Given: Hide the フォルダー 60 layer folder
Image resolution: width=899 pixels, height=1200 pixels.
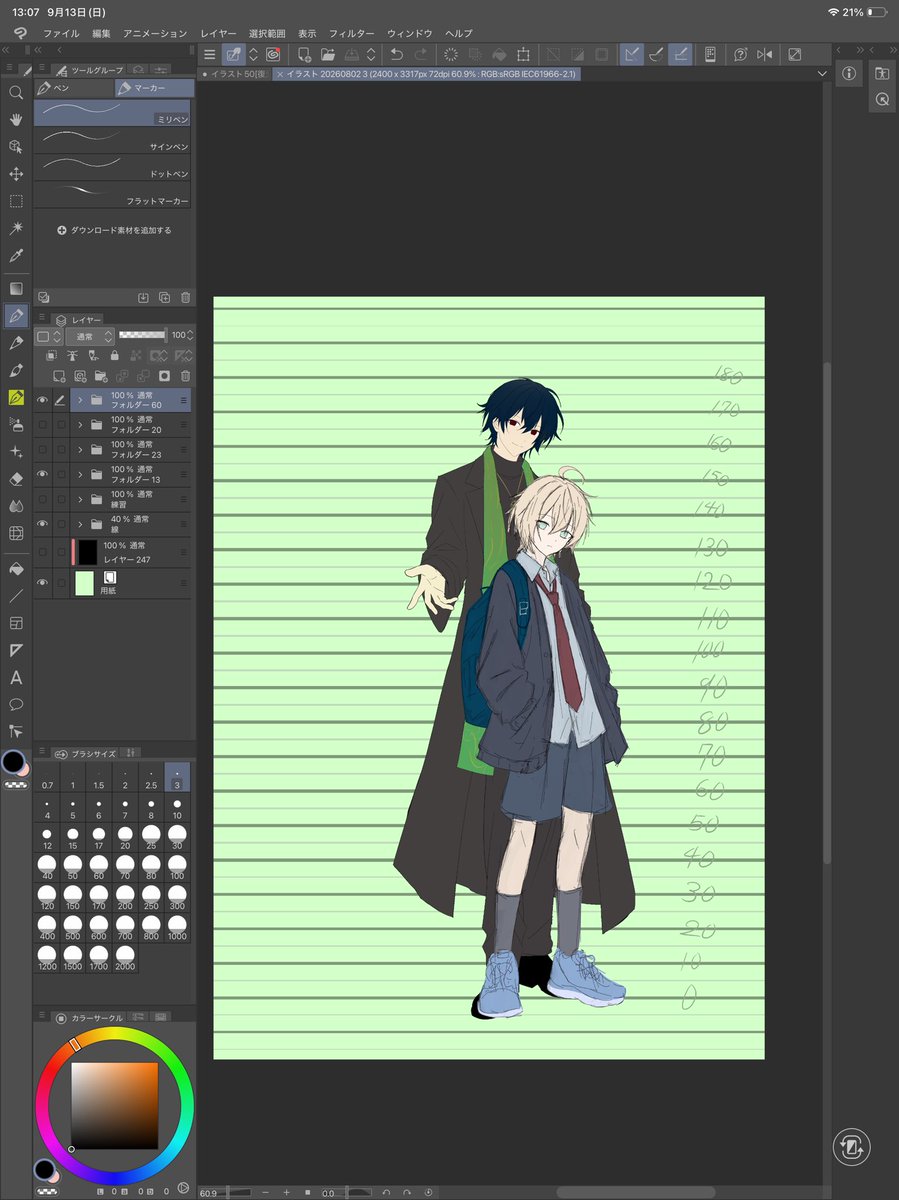Looking at the screenshot, I should pos(42,400).
